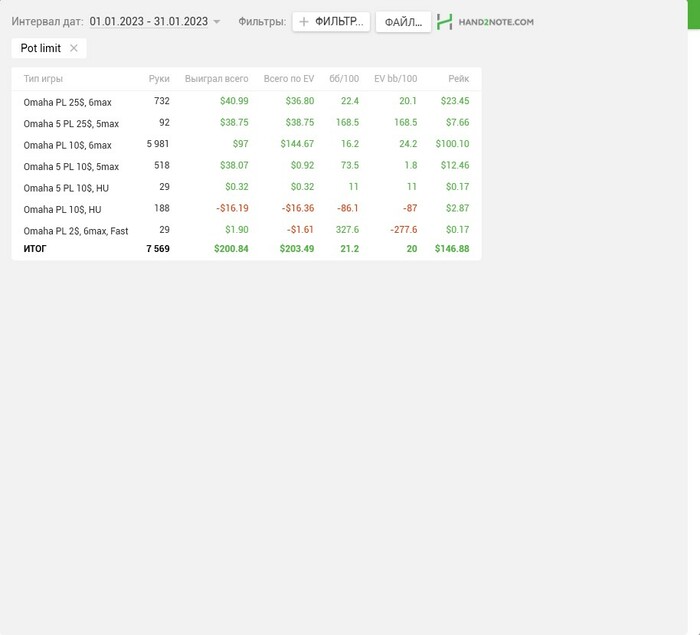Click EV bb/100 value -87
This screenshot has height=635, width=700.
(409, 208)
